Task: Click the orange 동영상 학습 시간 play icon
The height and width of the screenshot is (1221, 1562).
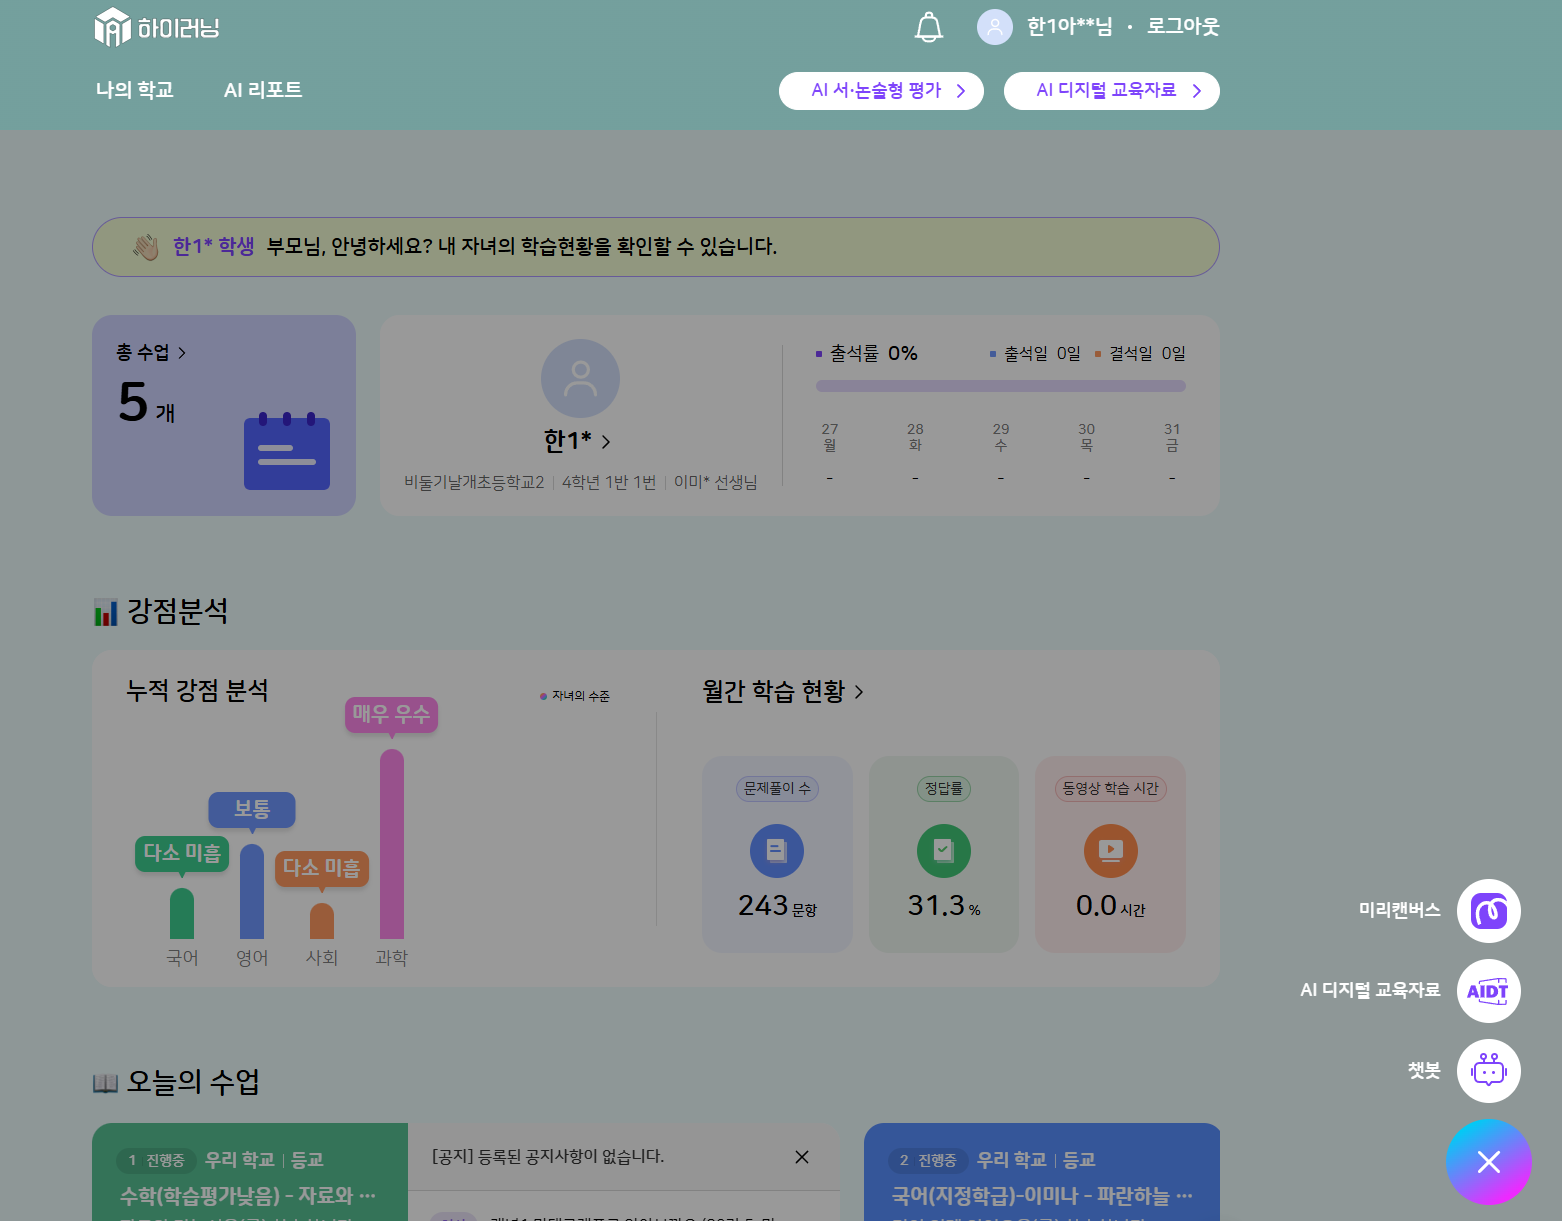Action: [x=1110, y=851]
